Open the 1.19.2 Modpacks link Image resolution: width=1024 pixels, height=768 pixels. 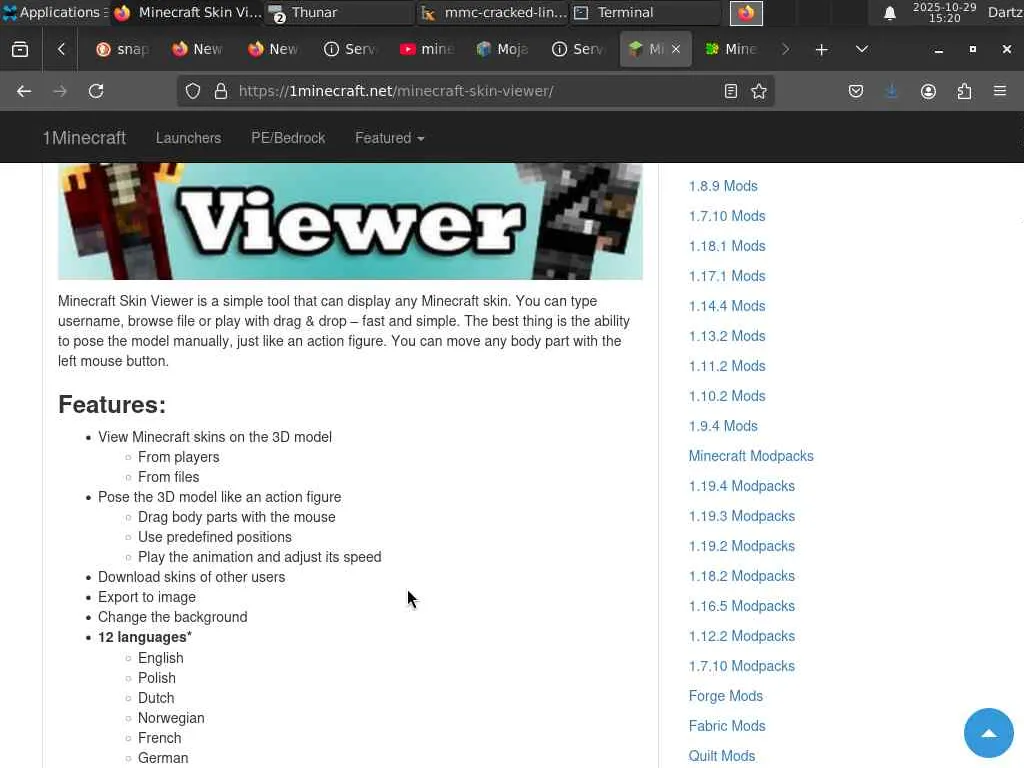742,547
